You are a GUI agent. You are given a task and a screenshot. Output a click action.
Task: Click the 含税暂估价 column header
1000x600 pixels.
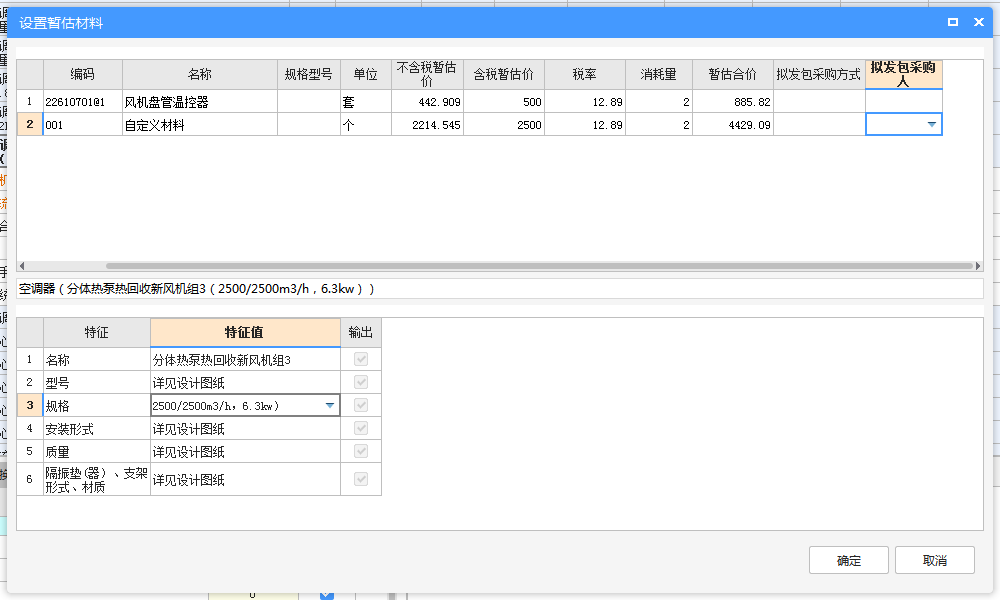click(x=503, y=75)
